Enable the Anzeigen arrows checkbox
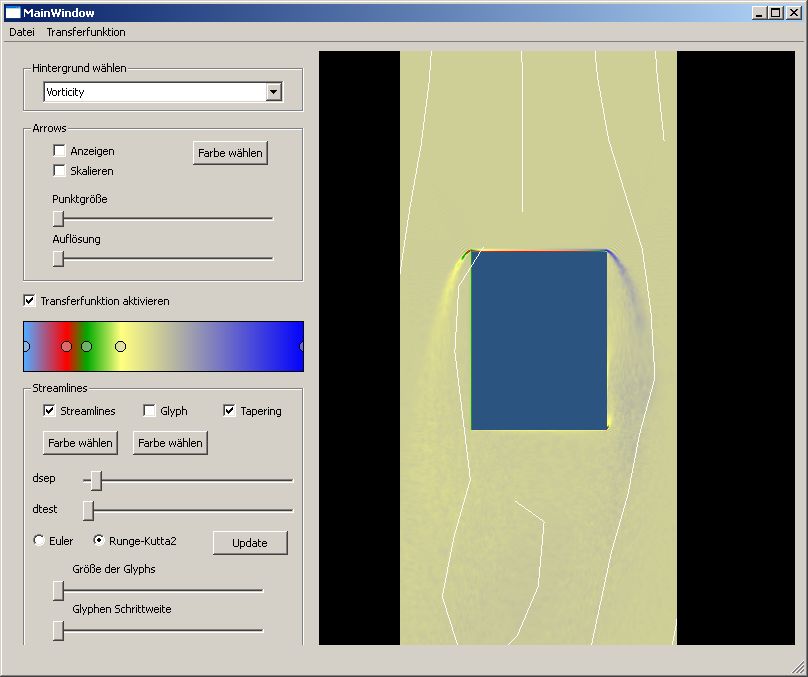The width and height of the screenshot is (808, 677). coord(59,151)
